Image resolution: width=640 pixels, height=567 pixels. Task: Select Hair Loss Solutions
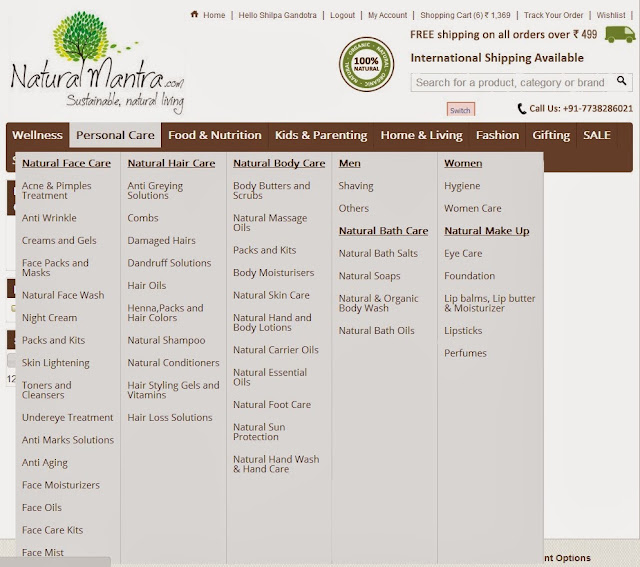169,417
